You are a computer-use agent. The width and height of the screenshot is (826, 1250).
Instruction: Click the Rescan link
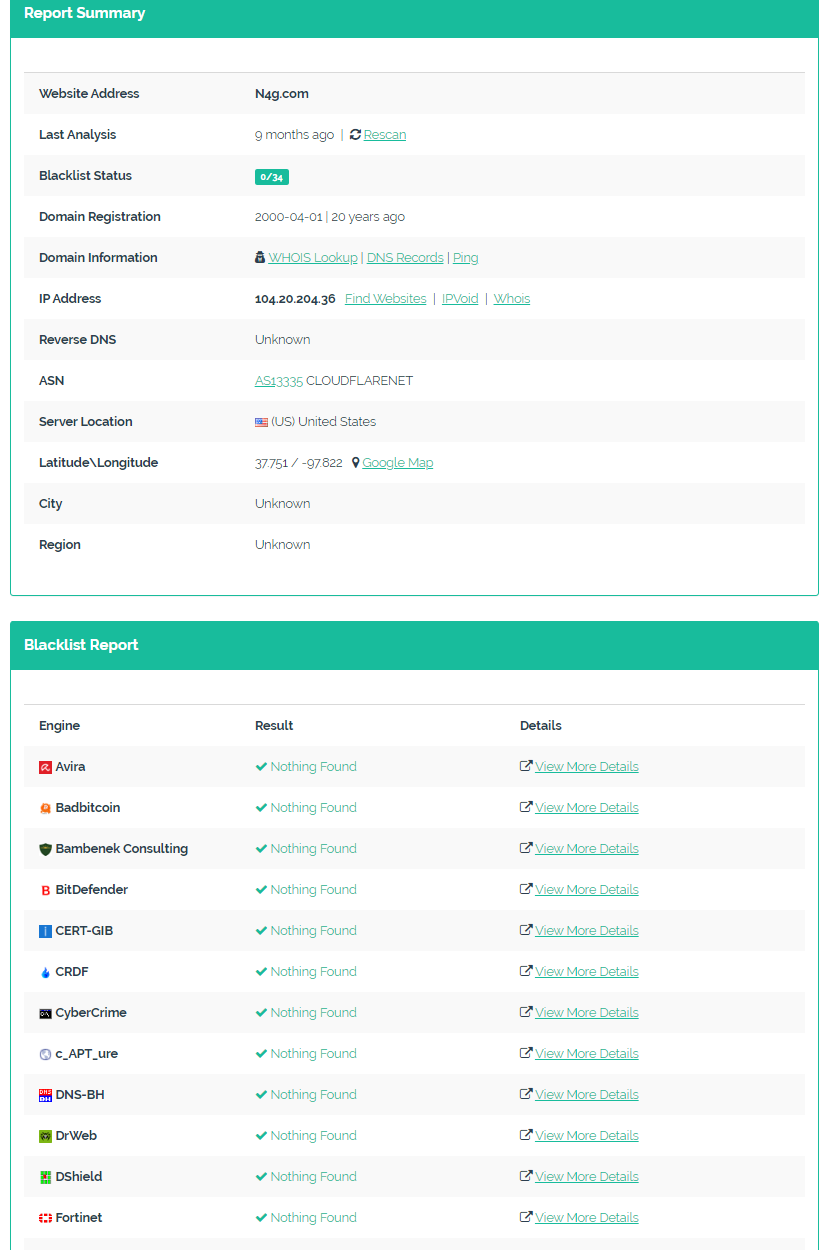point(385,135)
